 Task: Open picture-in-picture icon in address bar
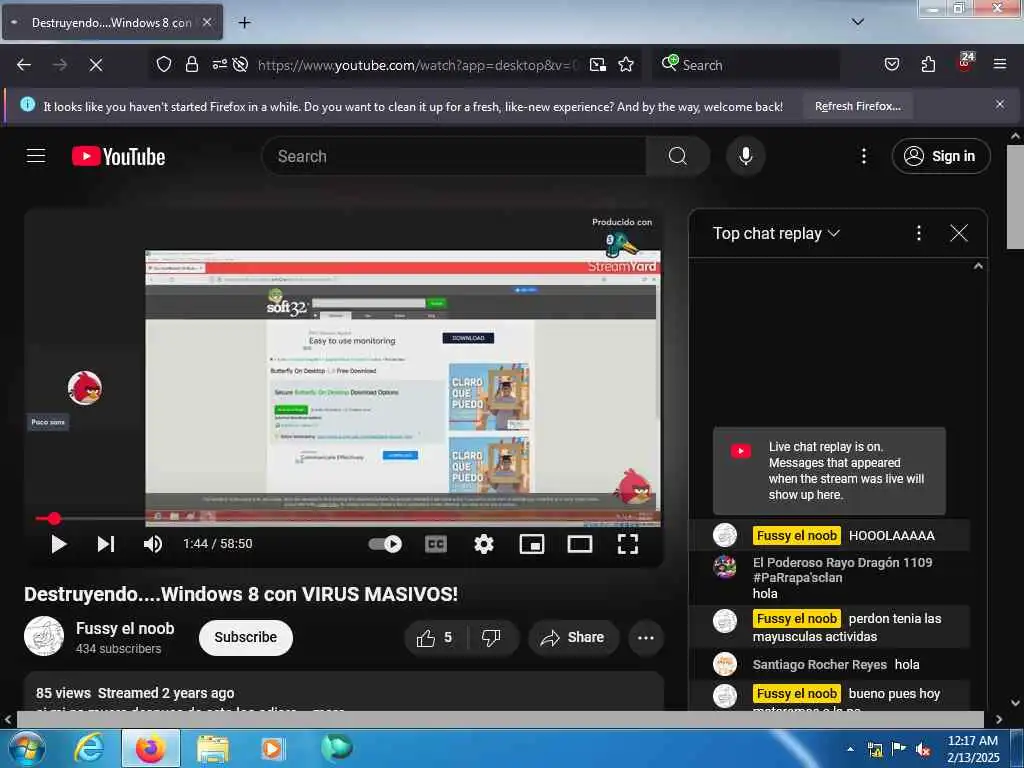tap(598, 65)
